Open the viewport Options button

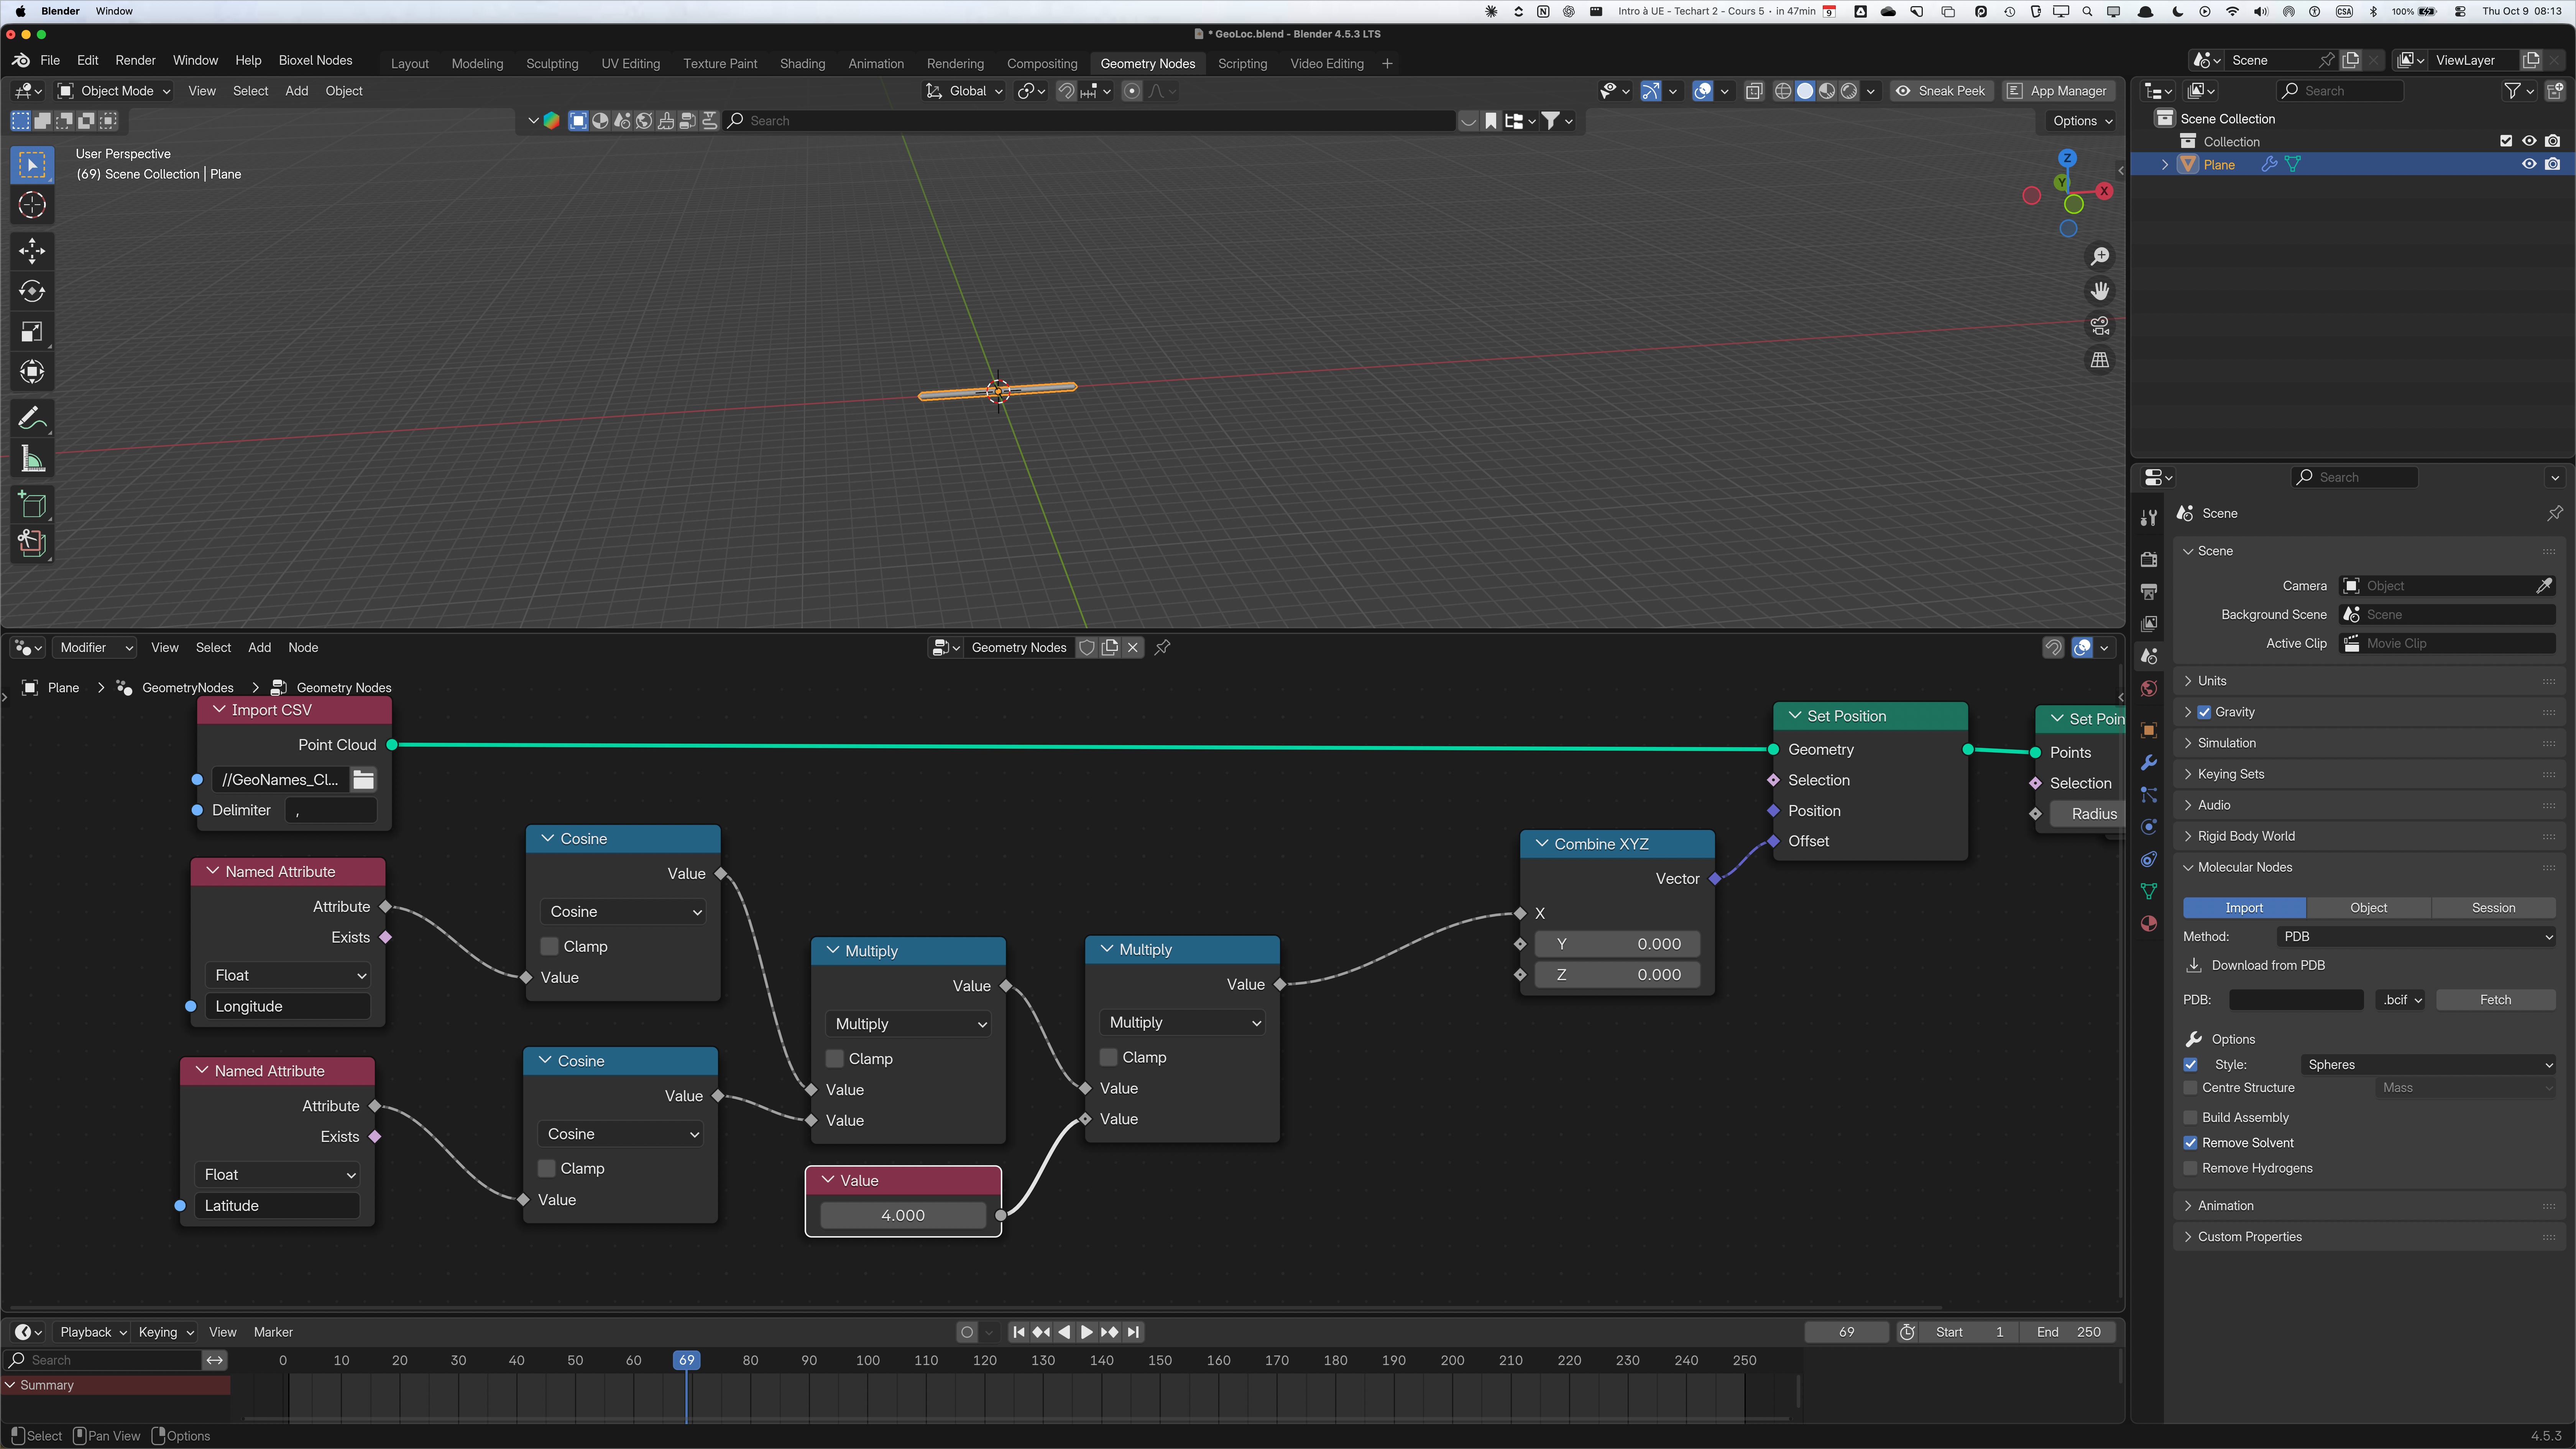click(x=2082, y=121)
